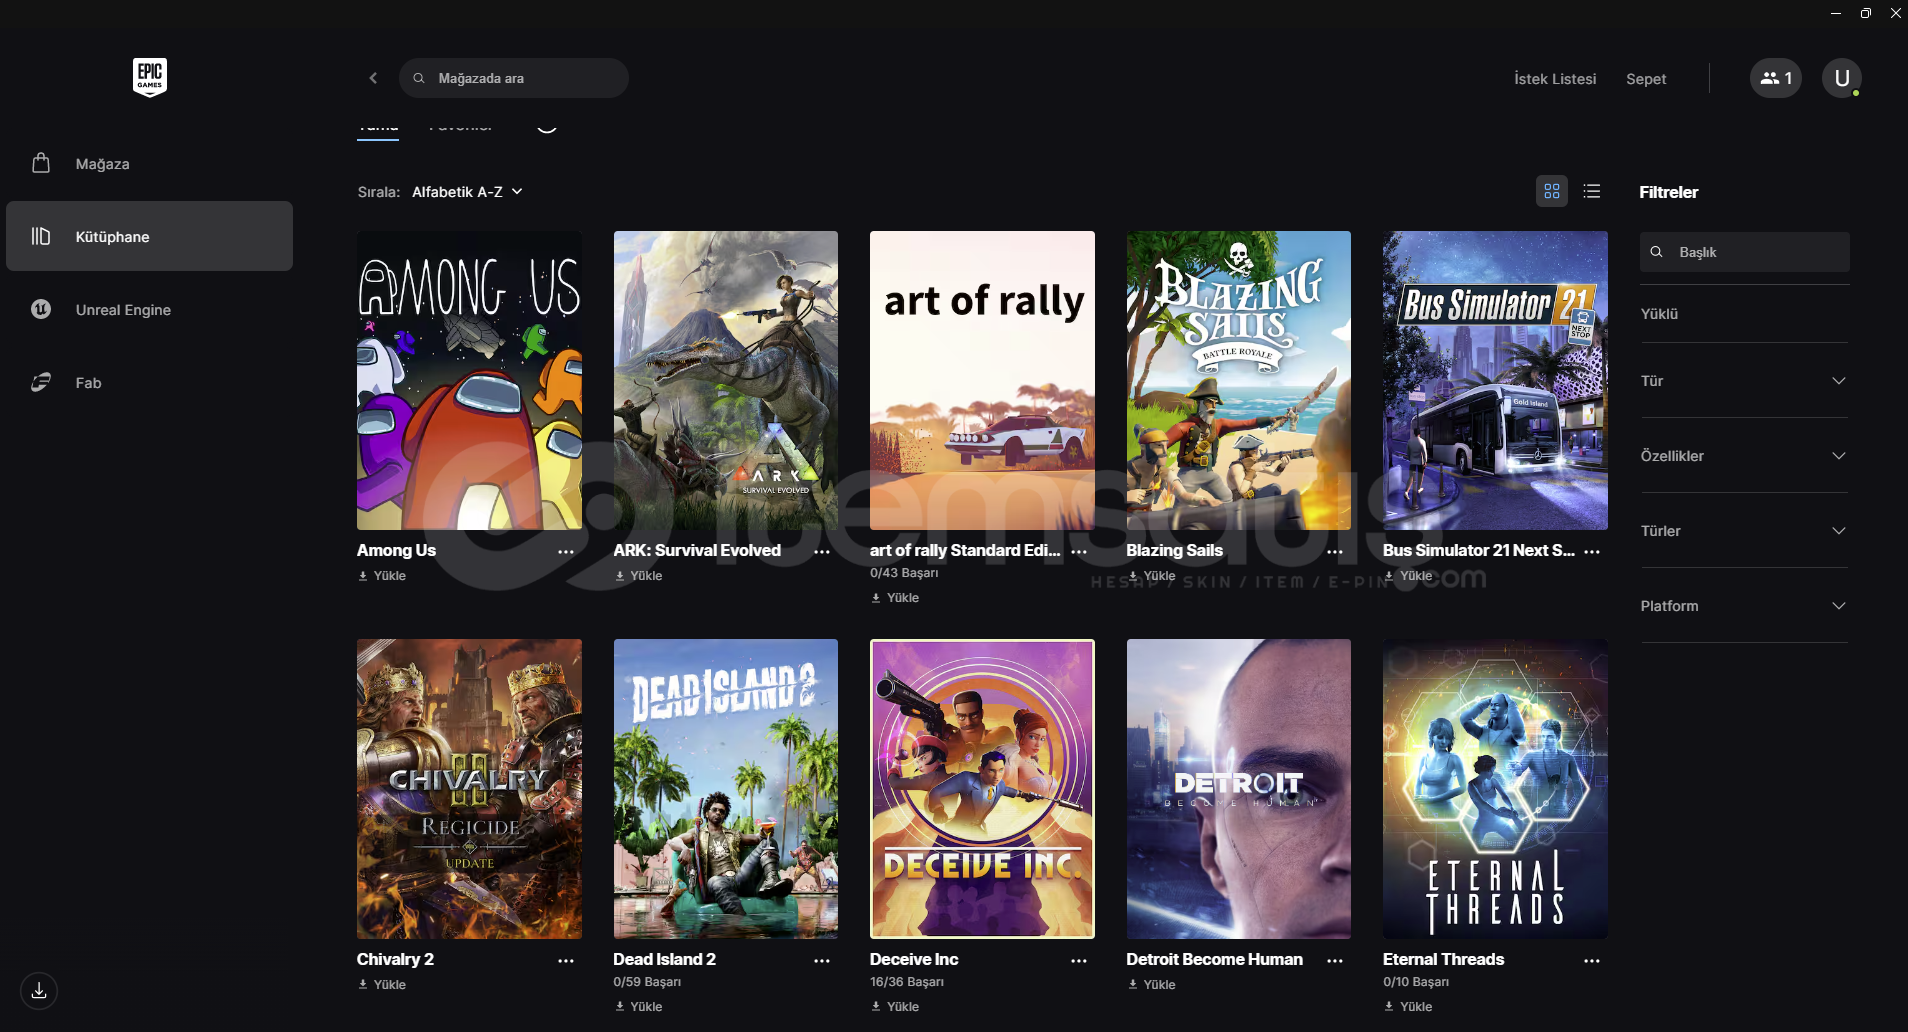Go back using the back arrow

[373, 78]
